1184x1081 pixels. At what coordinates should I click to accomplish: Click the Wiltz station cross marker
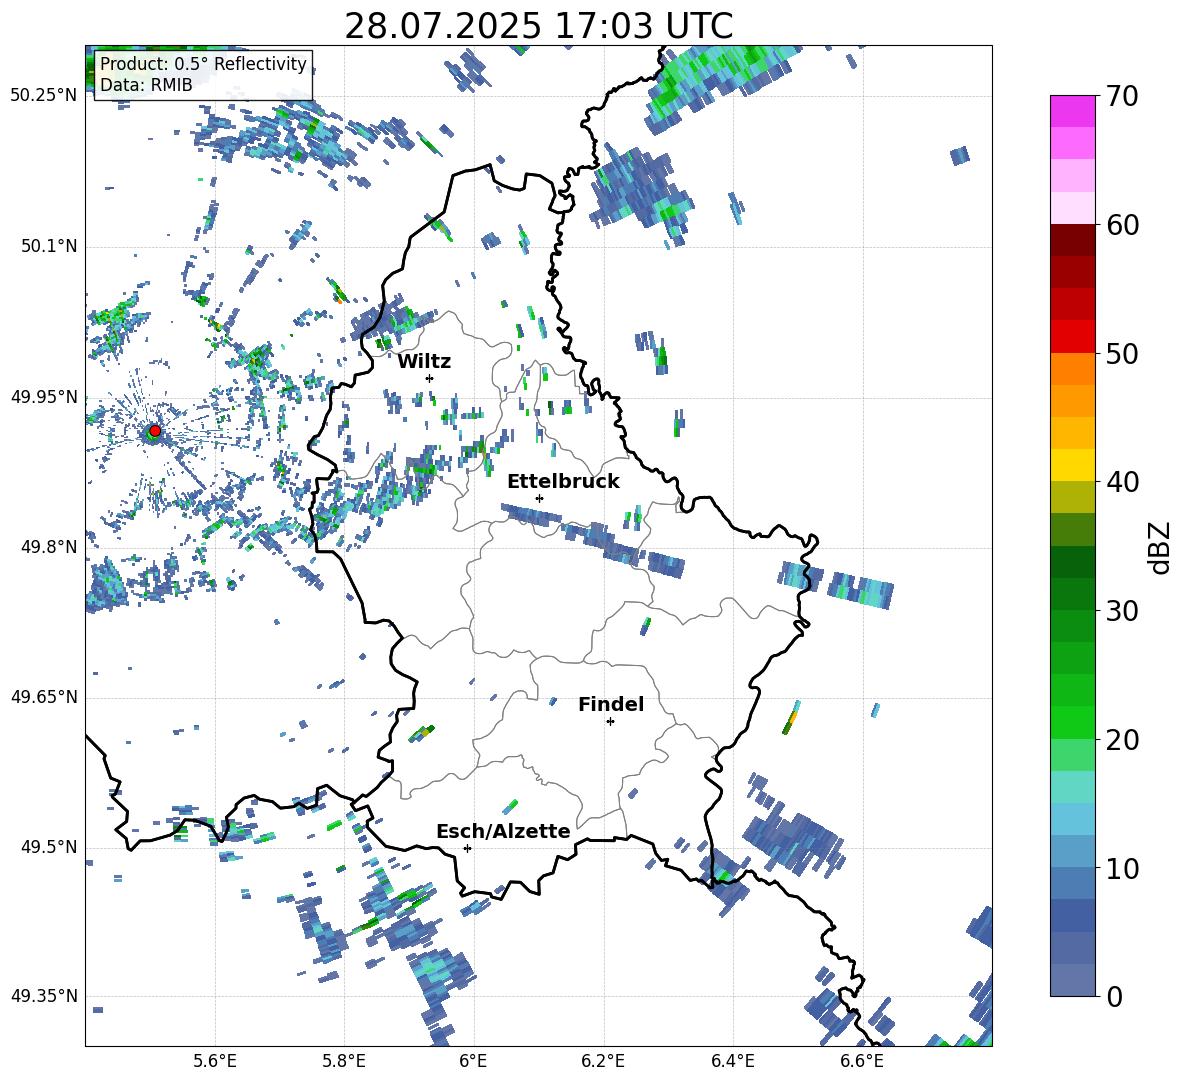pyautogui.click(x=430, y=378)
